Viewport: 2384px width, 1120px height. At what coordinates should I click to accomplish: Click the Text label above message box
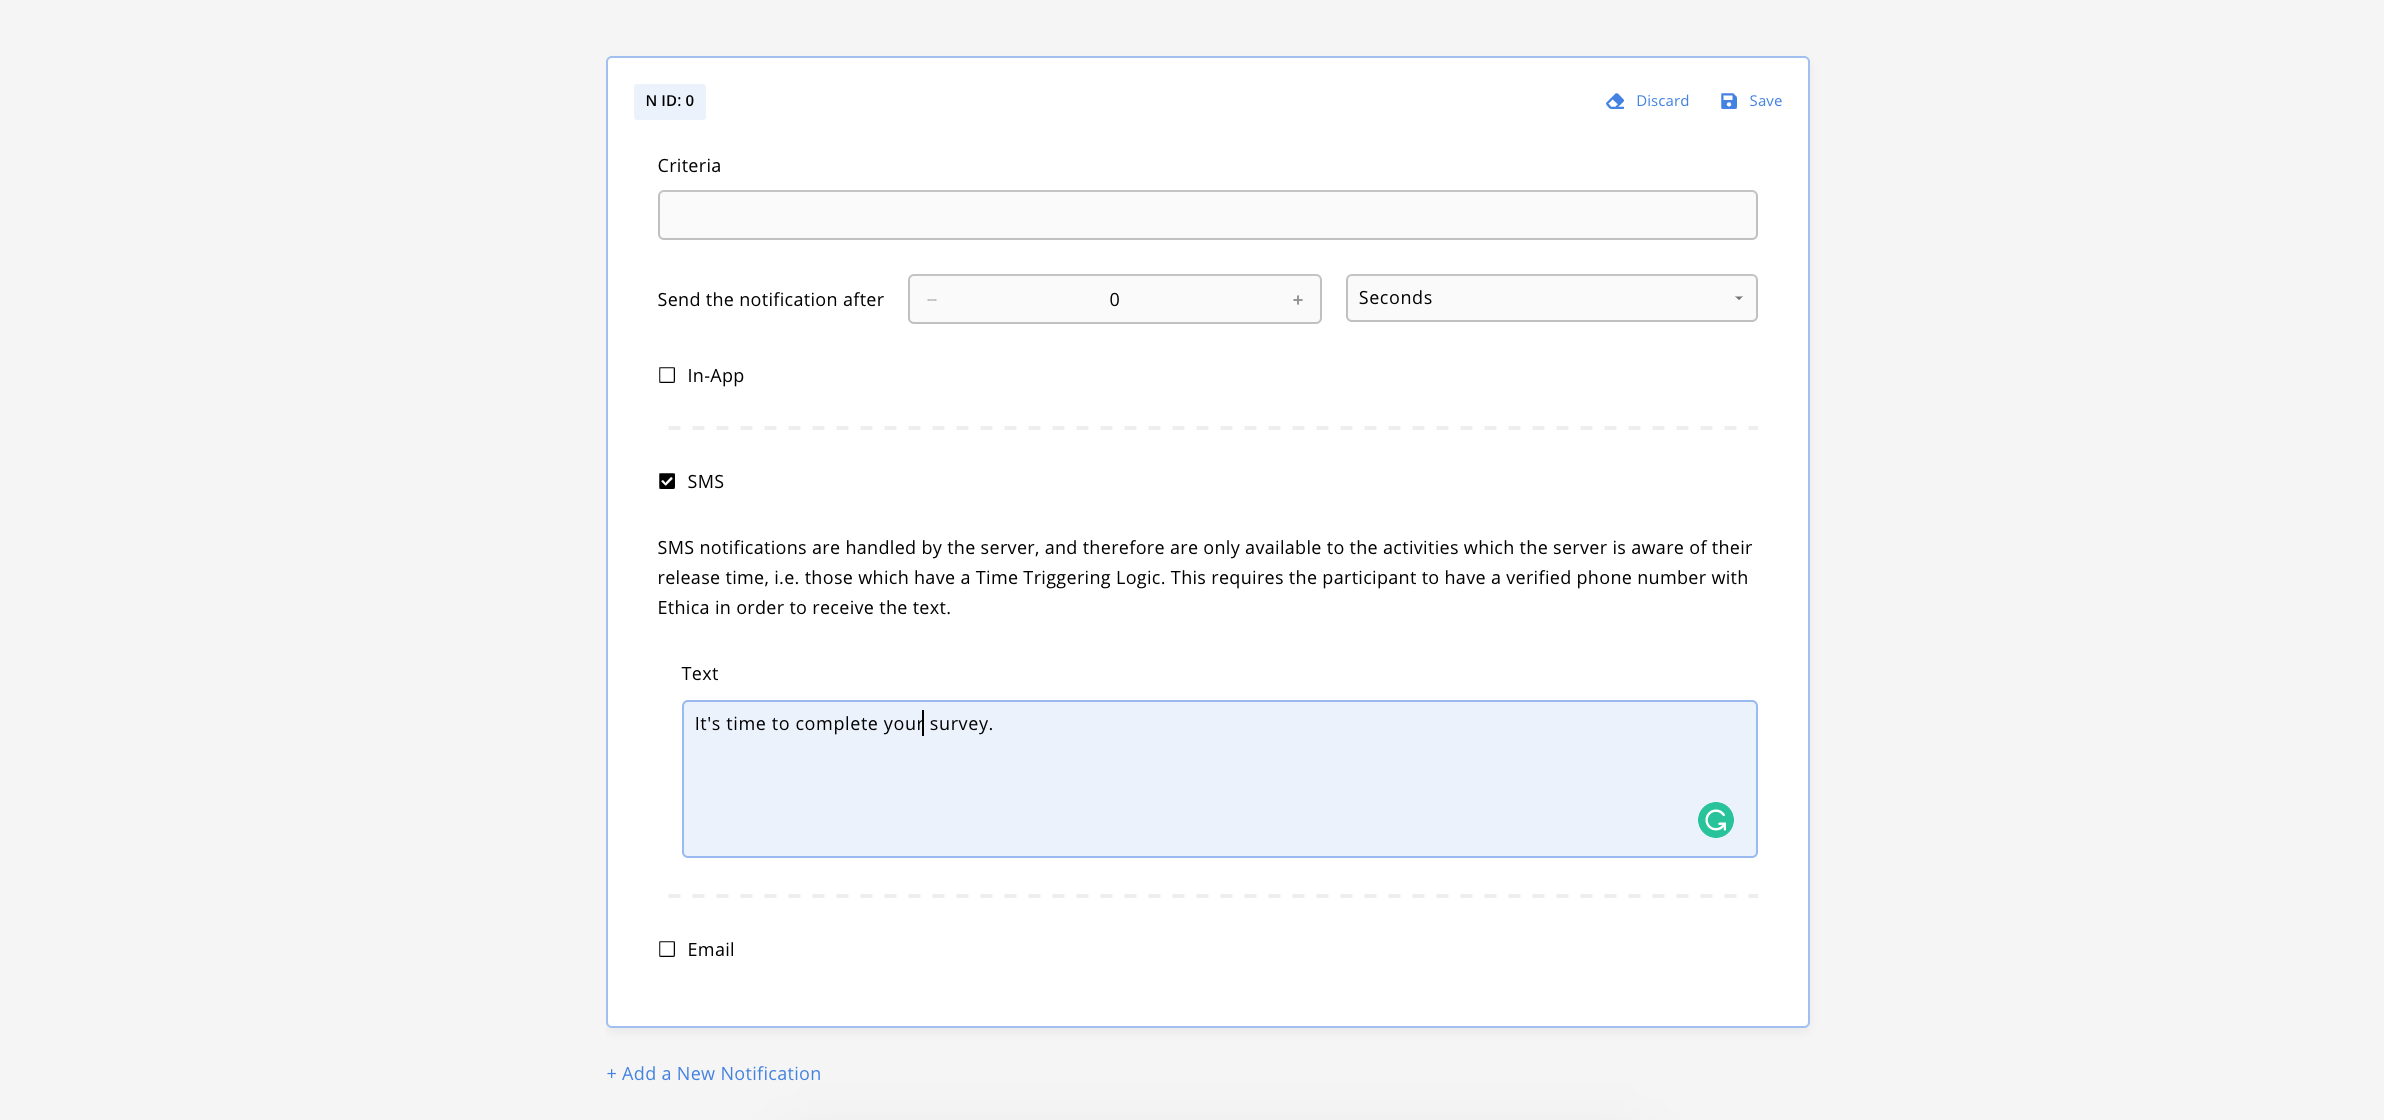(x=699, y=674)
